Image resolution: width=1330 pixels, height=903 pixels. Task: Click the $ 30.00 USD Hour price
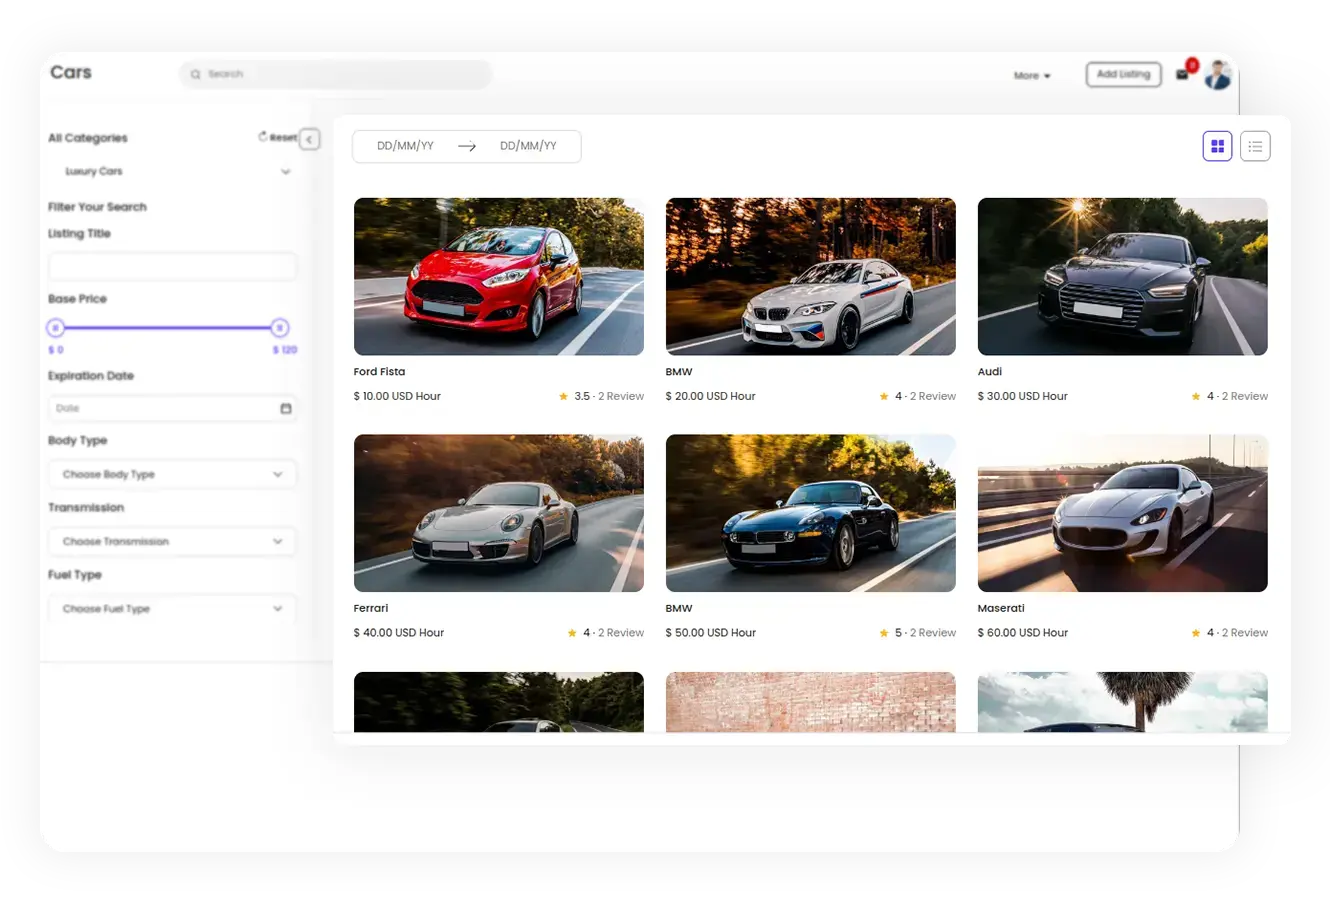[1022, 396]
